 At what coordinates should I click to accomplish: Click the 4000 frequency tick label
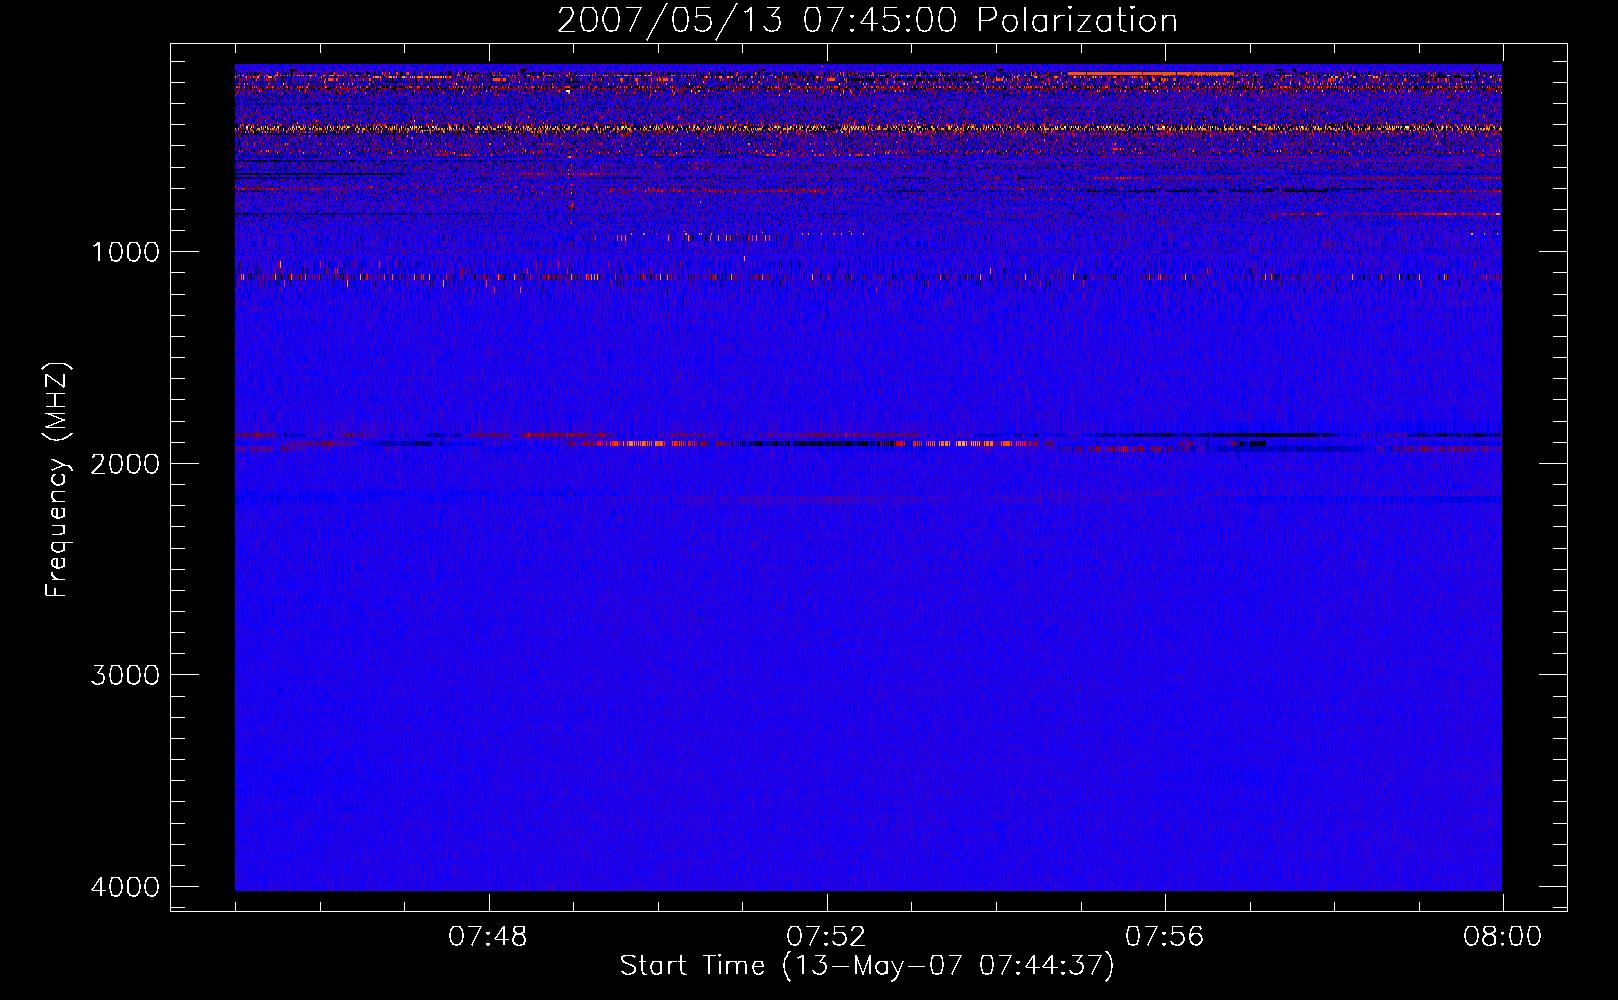(125, 887)
